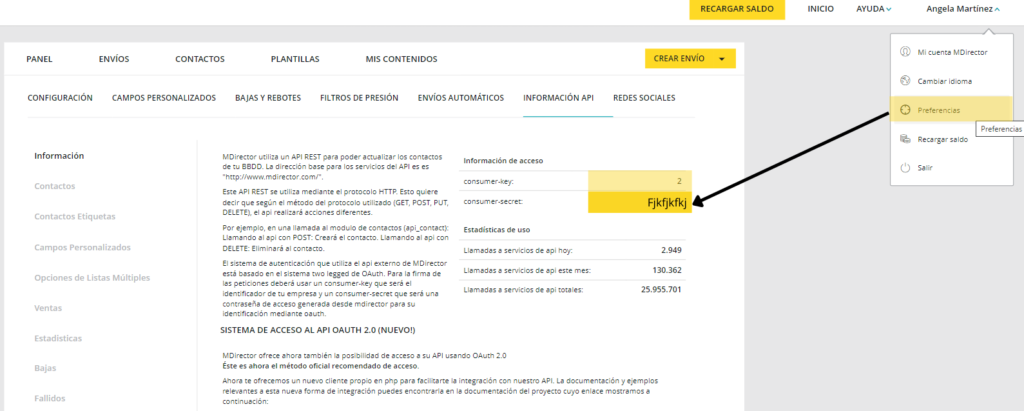Click the 2.949 api calls today value
The image size is (1024, 411).
pos(671,250)
